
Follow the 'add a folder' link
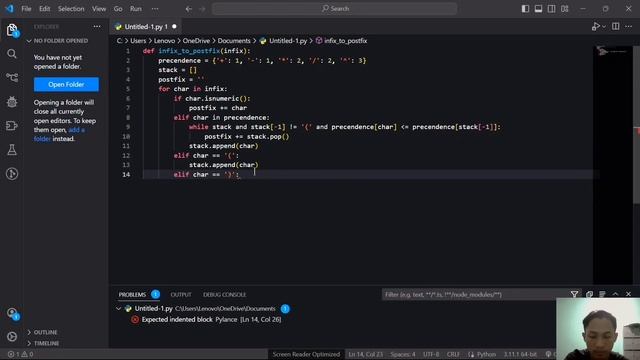pyautogui.click(x=59, y=134)
